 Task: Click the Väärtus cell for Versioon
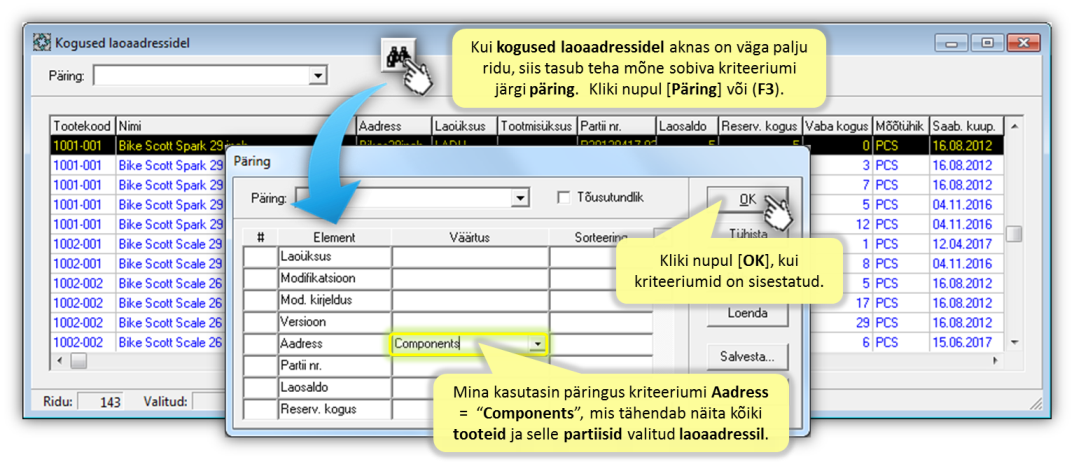[x=470, y=322]
